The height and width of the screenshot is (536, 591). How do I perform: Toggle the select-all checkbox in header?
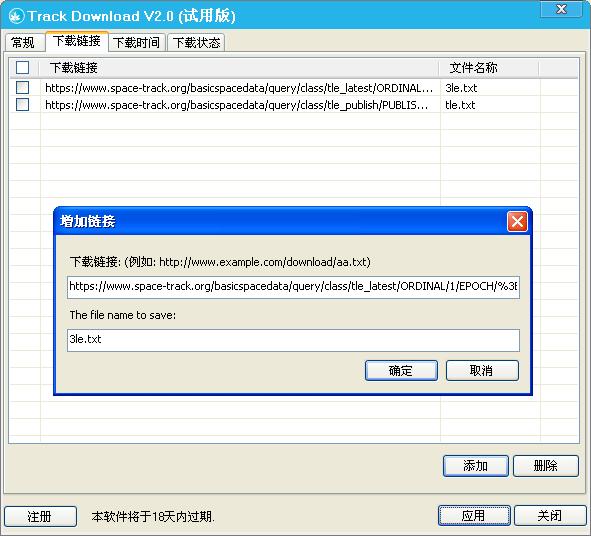pos(23,67)
